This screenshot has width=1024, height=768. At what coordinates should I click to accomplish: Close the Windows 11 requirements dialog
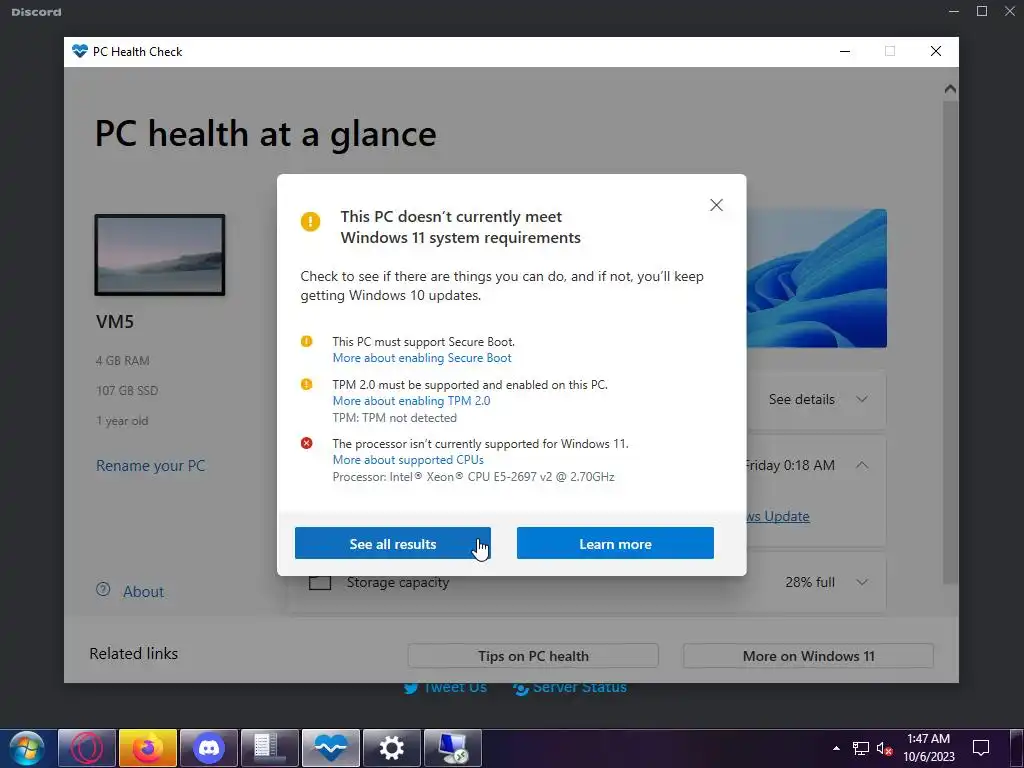click(716, 205)
